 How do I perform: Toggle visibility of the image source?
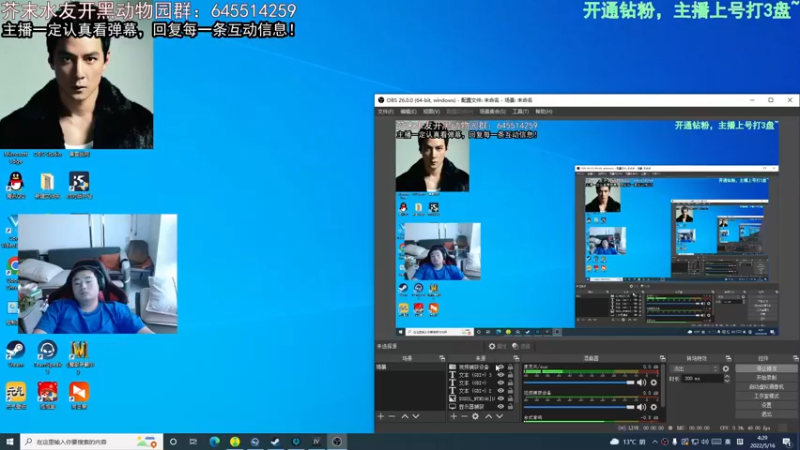click(501, 398)
